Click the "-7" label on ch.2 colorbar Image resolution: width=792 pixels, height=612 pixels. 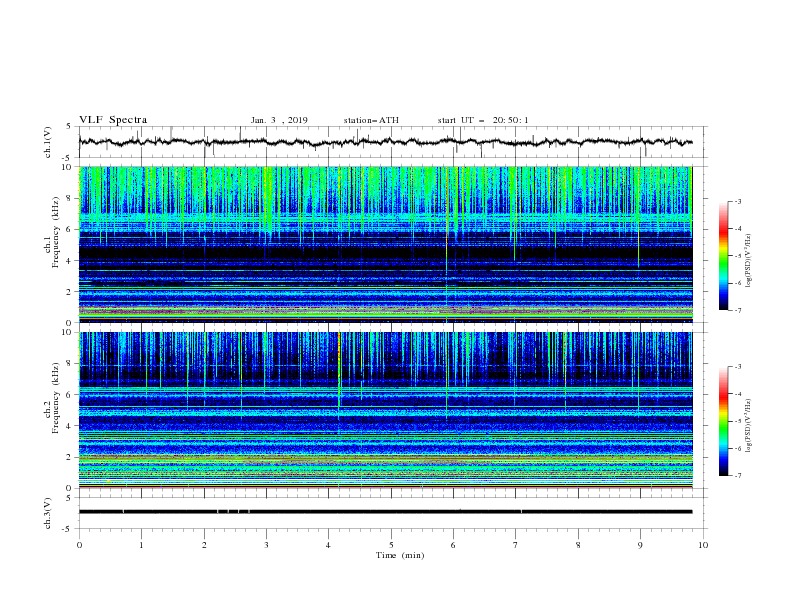pos(737,475)
